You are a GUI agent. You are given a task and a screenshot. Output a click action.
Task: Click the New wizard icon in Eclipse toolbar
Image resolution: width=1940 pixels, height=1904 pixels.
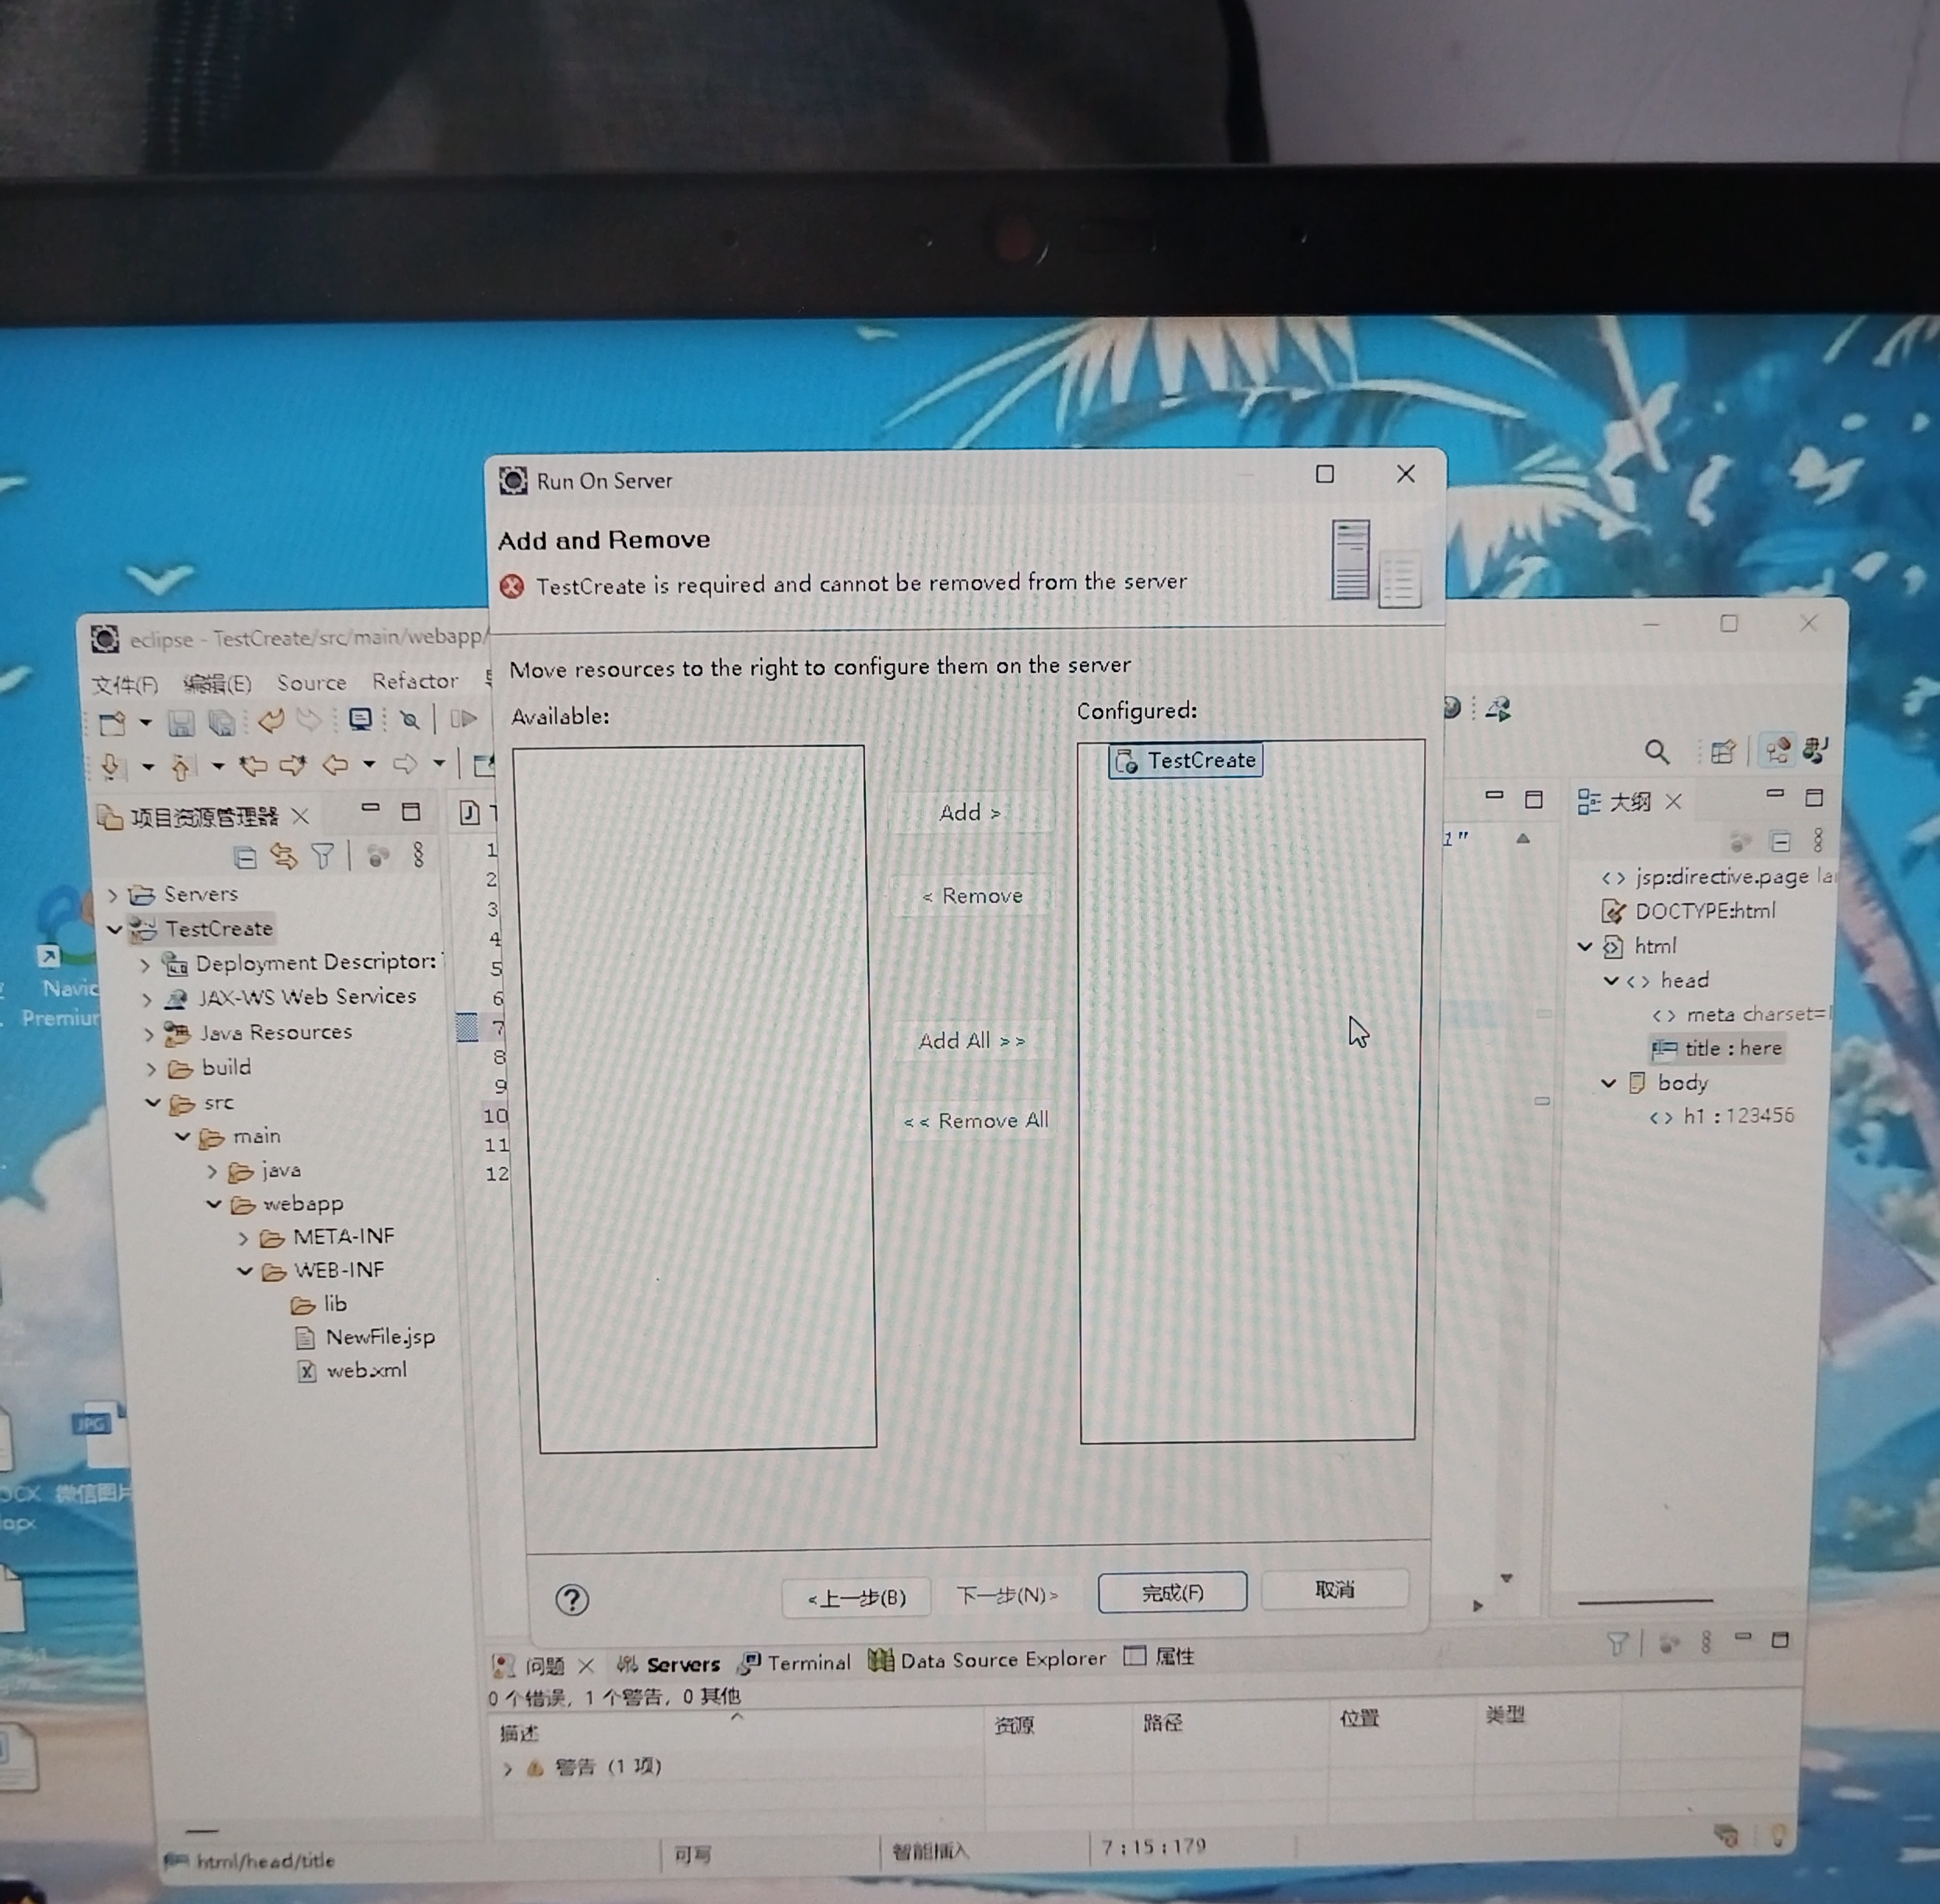tap(113, 723)
